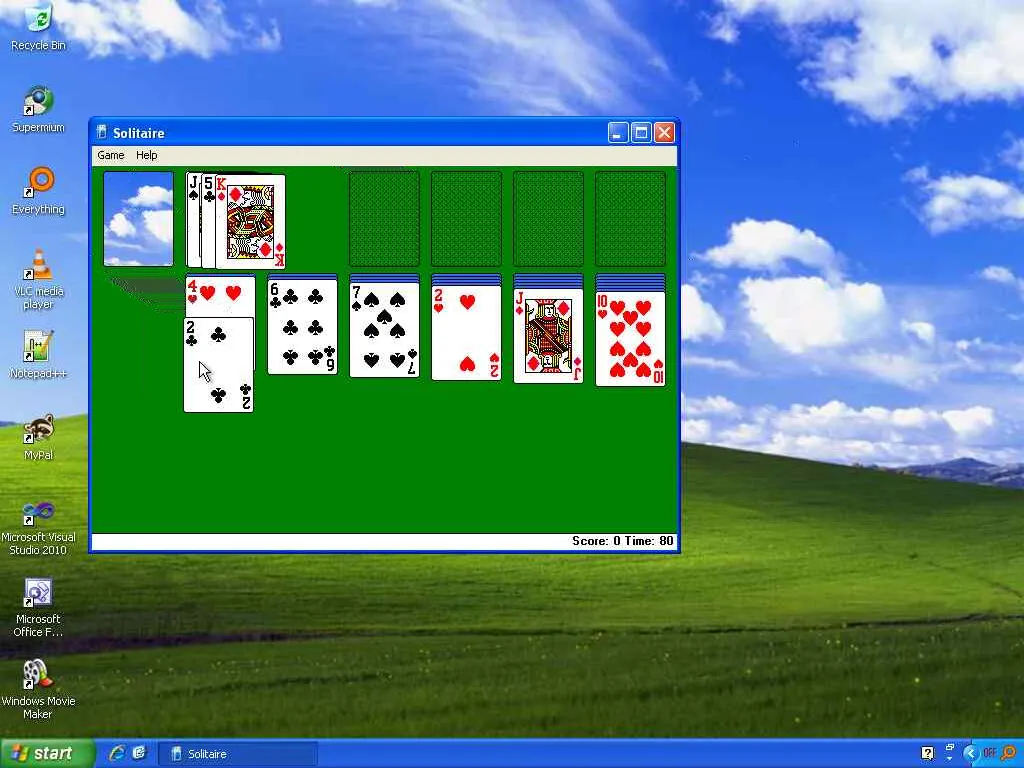Maximize the Solitaire window
1024x768 pixels.
pyautogui.click(x=641, y=133)
